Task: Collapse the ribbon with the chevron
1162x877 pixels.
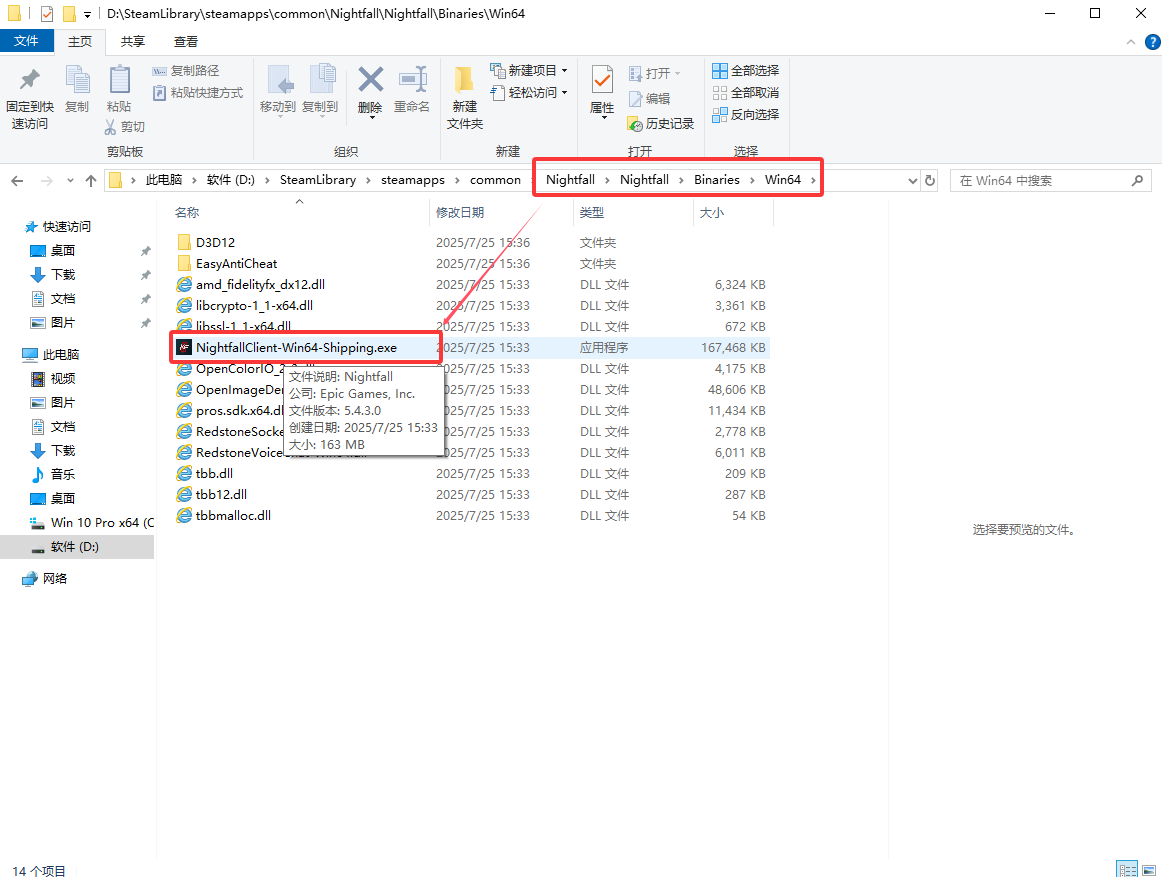Action: [x=1131, y=42]
